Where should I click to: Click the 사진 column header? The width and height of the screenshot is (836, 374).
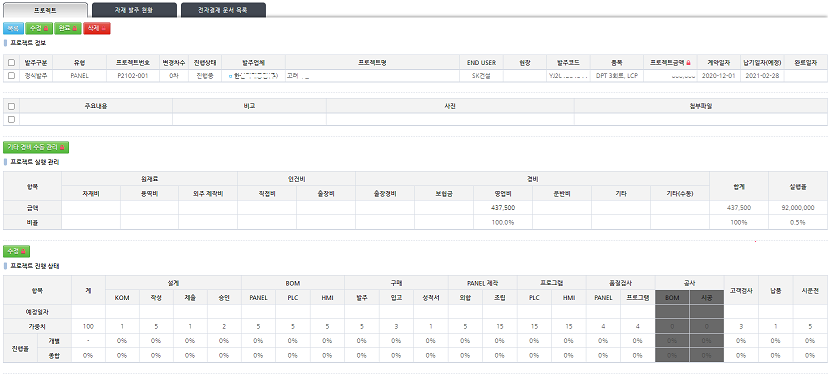point(450,106)
